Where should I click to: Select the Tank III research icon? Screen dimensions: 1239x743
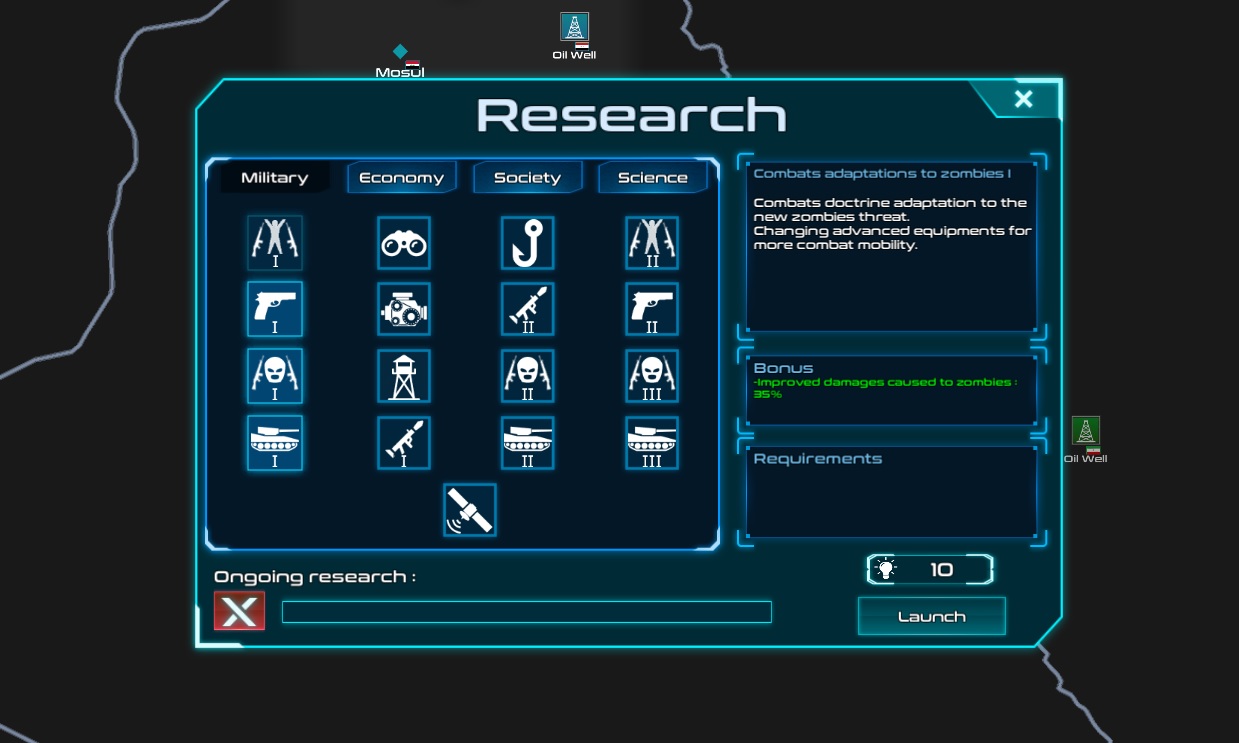(652, 443)
